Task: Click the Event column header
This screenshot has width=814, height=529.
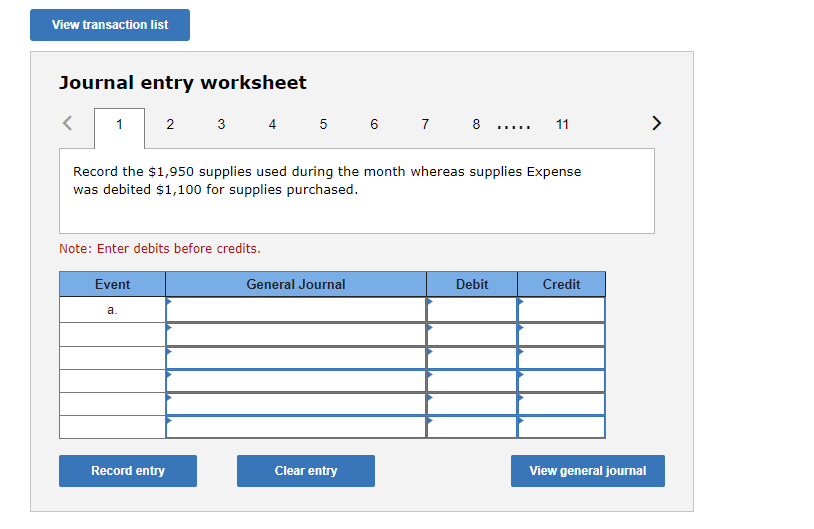Action: (113, 284)
